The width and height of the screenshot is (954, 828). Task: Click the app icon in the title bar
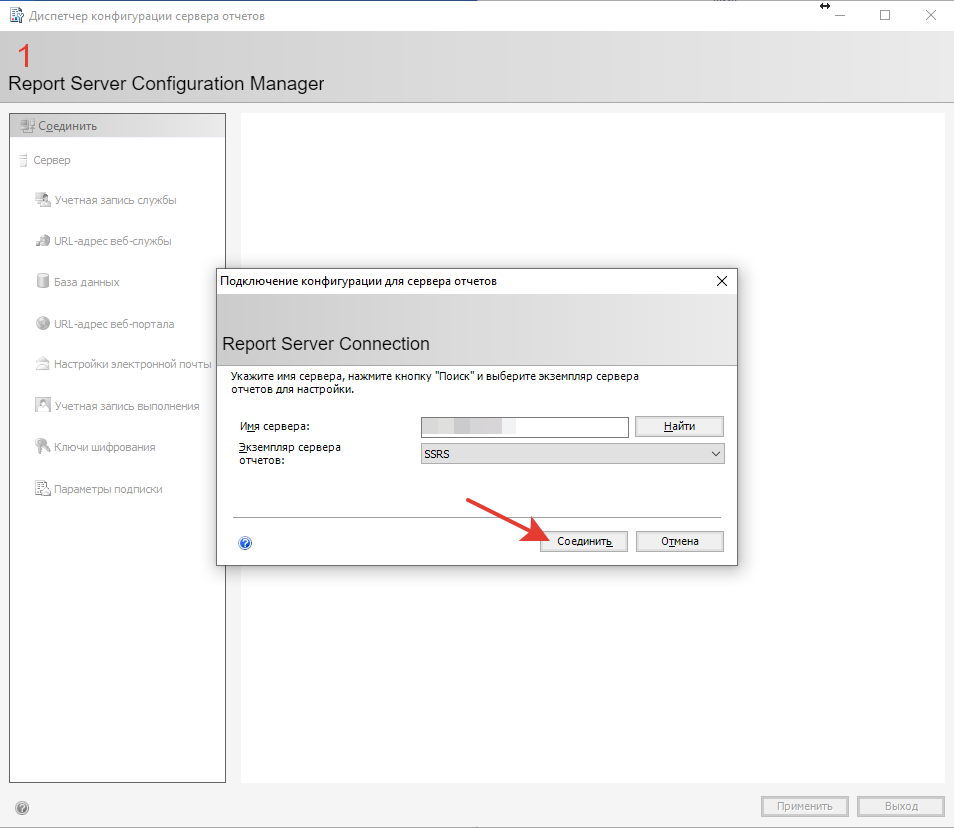tap(16, 15)
